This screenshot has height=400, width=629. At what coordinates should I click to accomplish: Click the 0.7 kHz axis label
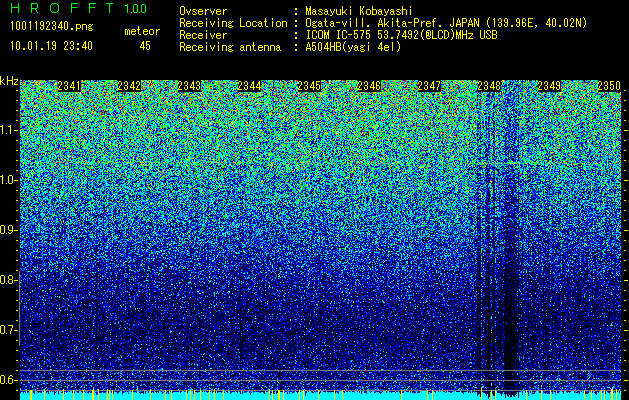[x=9, y=330]
